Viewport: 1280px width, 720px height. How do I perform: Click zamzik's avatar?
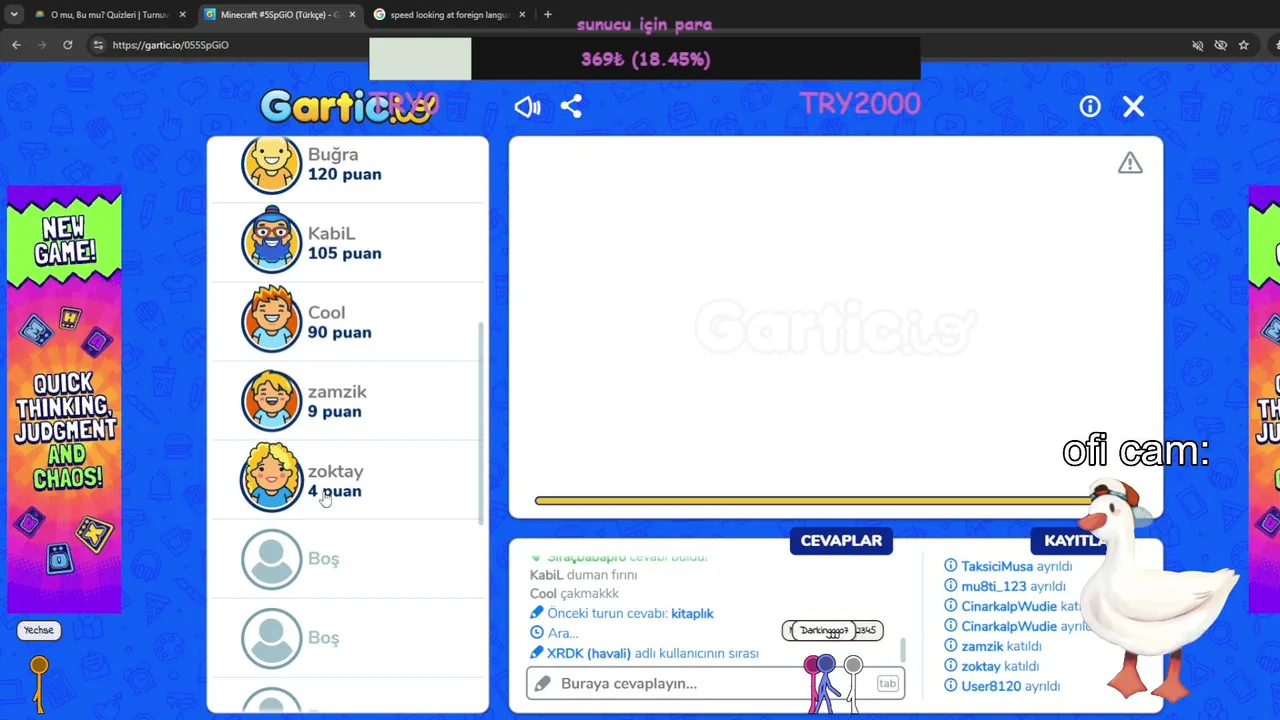tap(271, 399)
